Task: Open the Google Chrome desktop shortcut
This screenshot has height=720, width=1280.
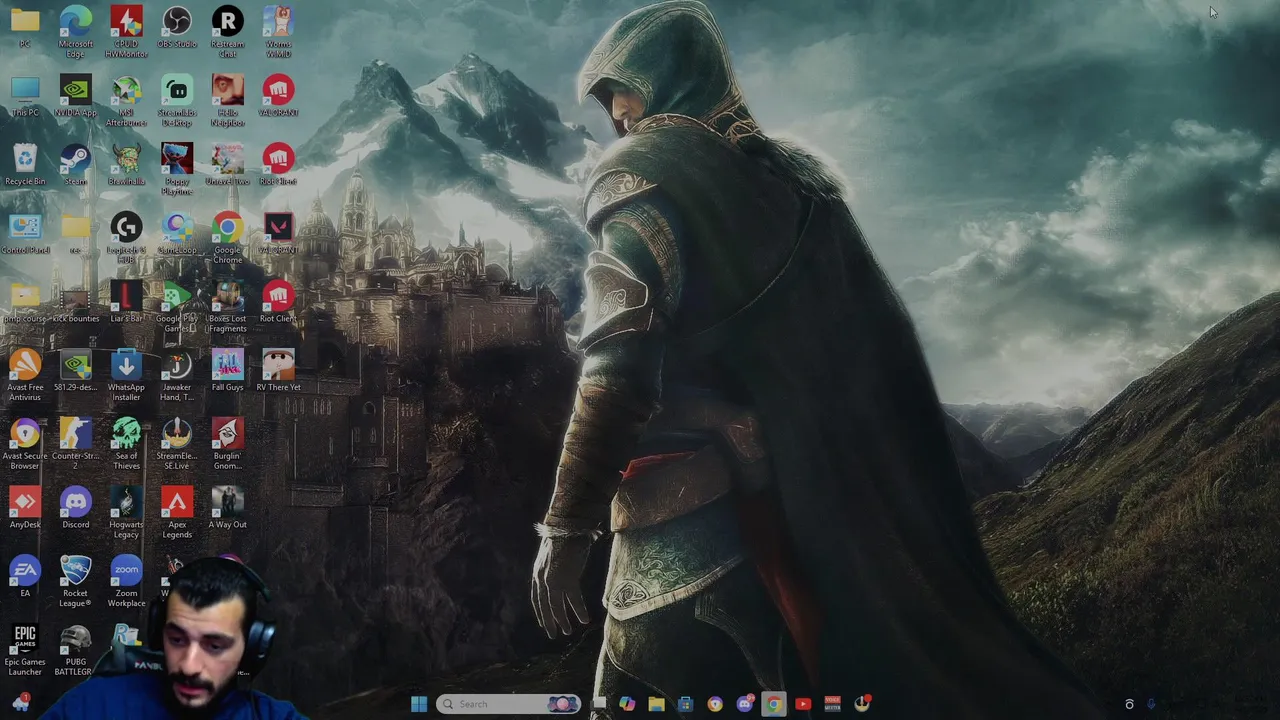Action: pos(227,238)
